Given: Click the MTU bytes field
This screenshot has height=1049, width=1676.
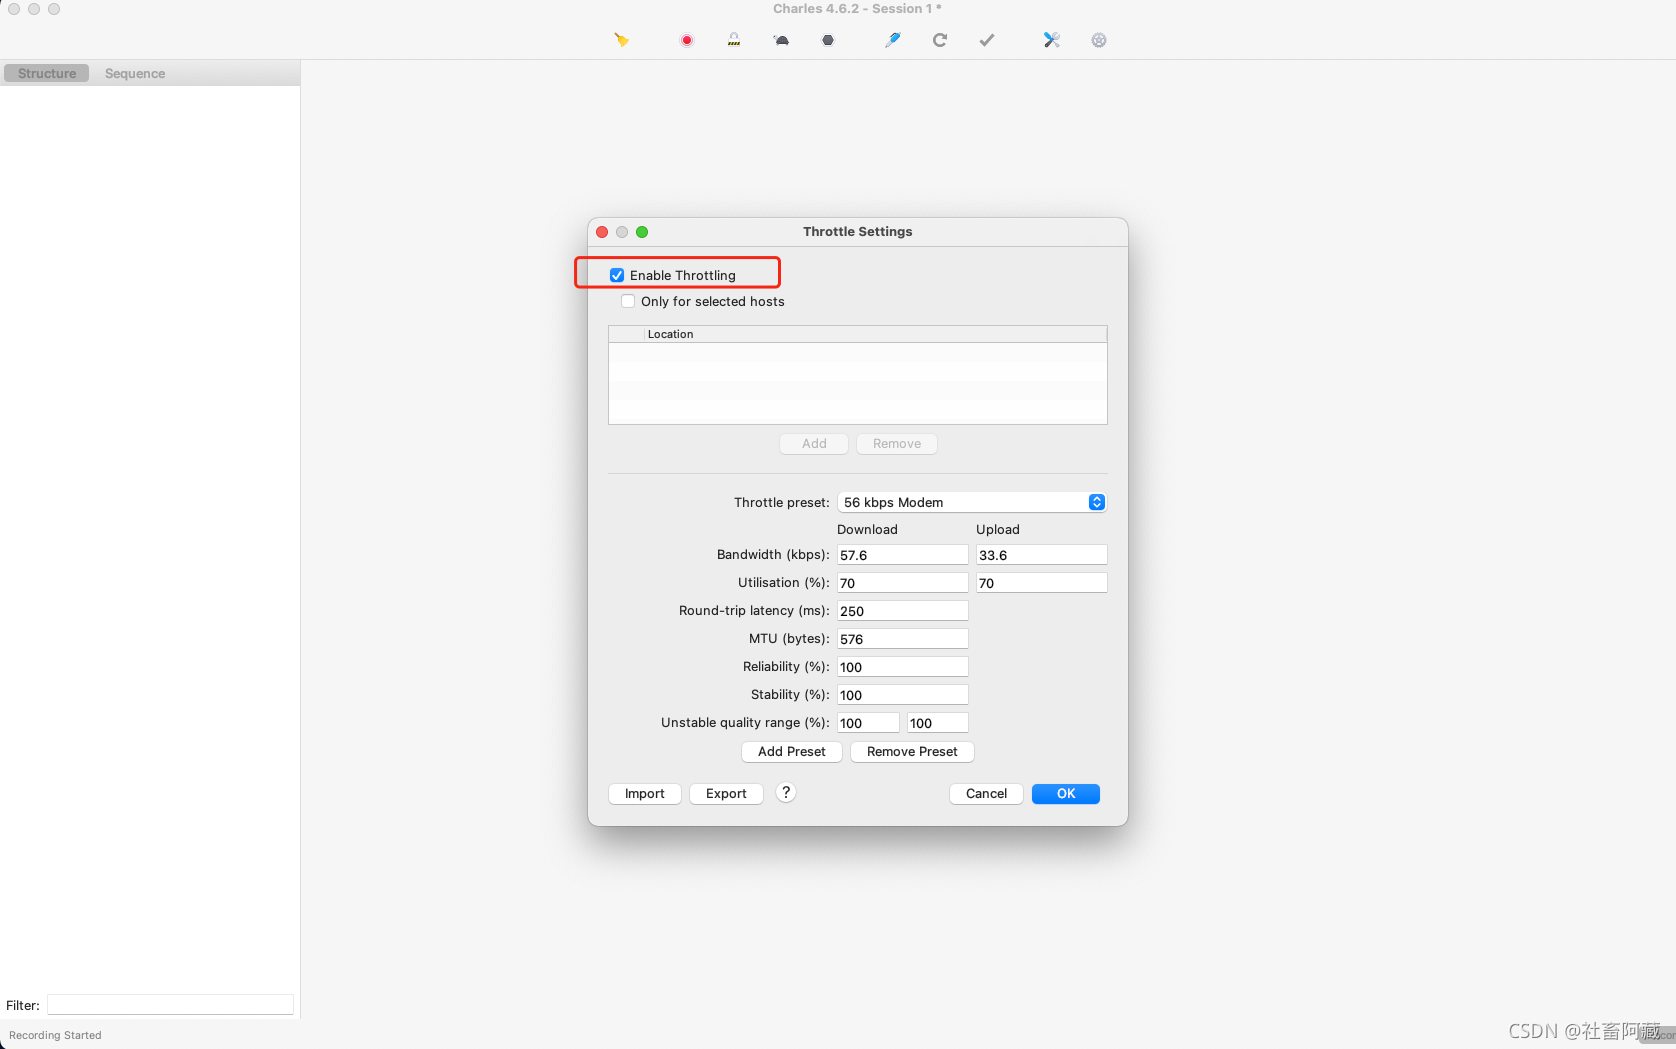Looking at the screenshot, I should point(903,639).
